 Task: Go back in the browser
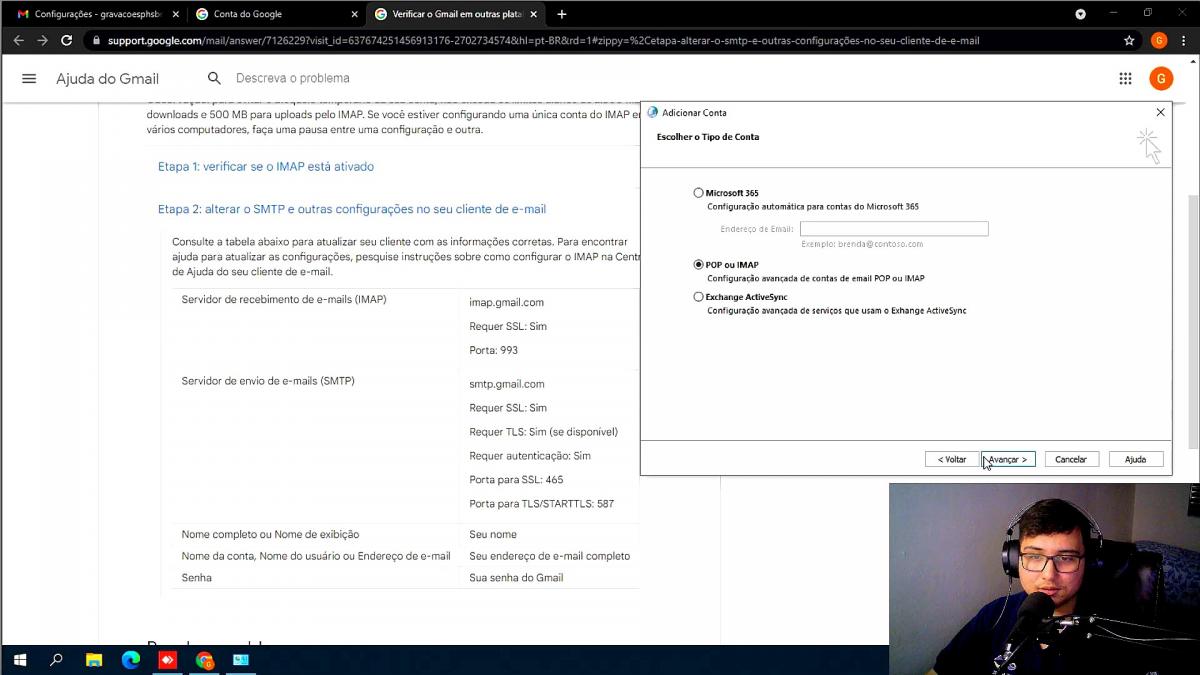(18, 41)
